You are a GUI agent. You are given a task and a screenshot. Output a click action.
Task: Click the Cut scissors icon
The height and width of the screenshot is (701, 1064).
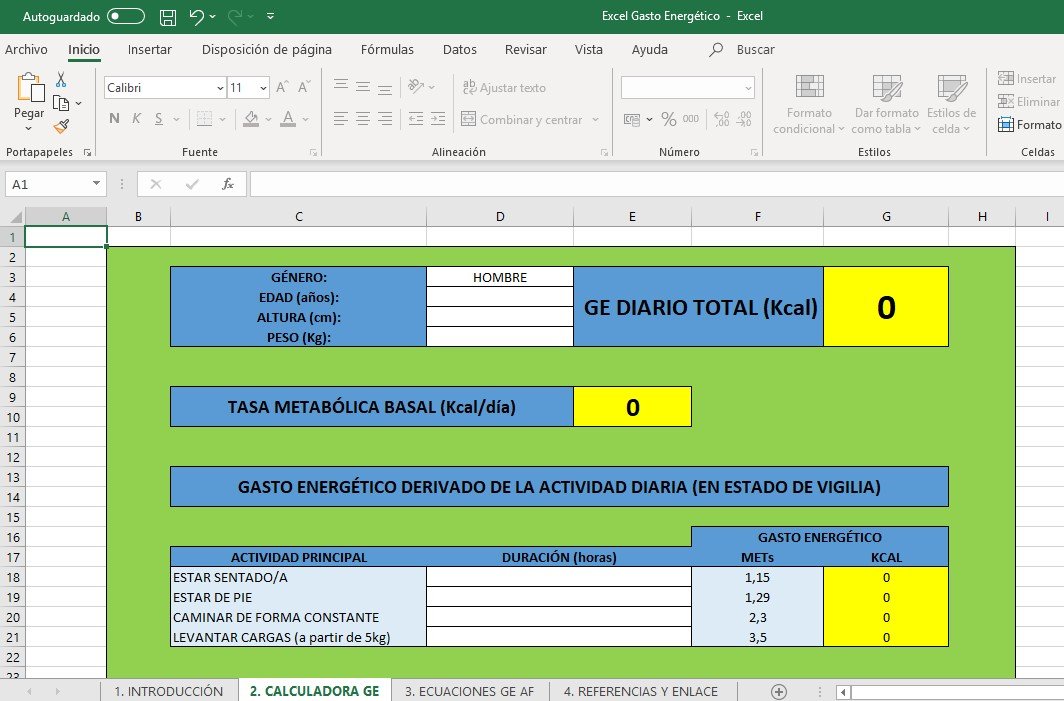61,80
